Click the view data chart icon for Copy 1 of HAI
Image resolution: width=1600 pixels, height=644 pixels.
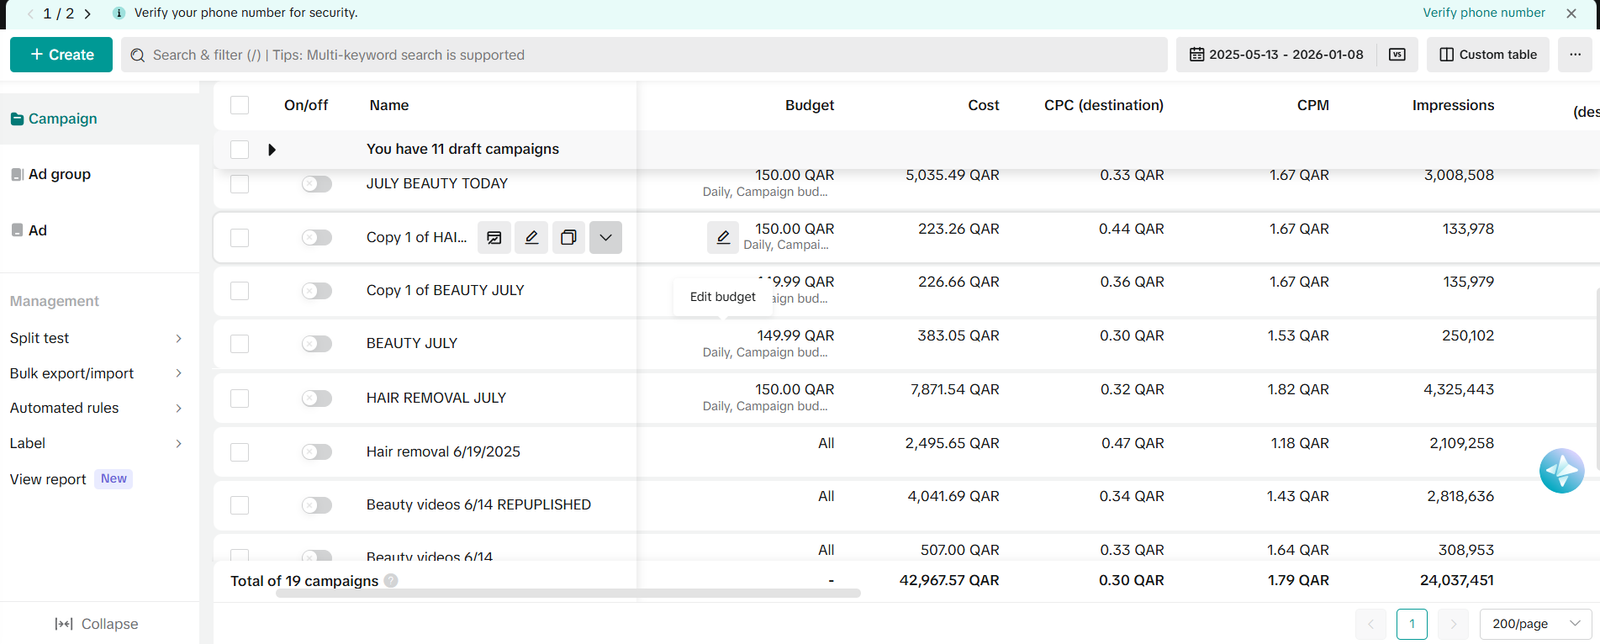click(494, 237)
